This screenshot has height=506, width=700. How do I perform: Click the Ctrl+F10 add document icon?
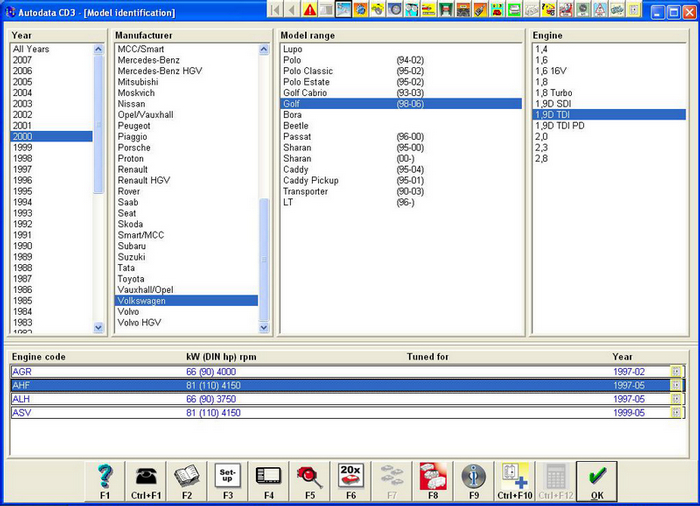[x=515, y=474]
